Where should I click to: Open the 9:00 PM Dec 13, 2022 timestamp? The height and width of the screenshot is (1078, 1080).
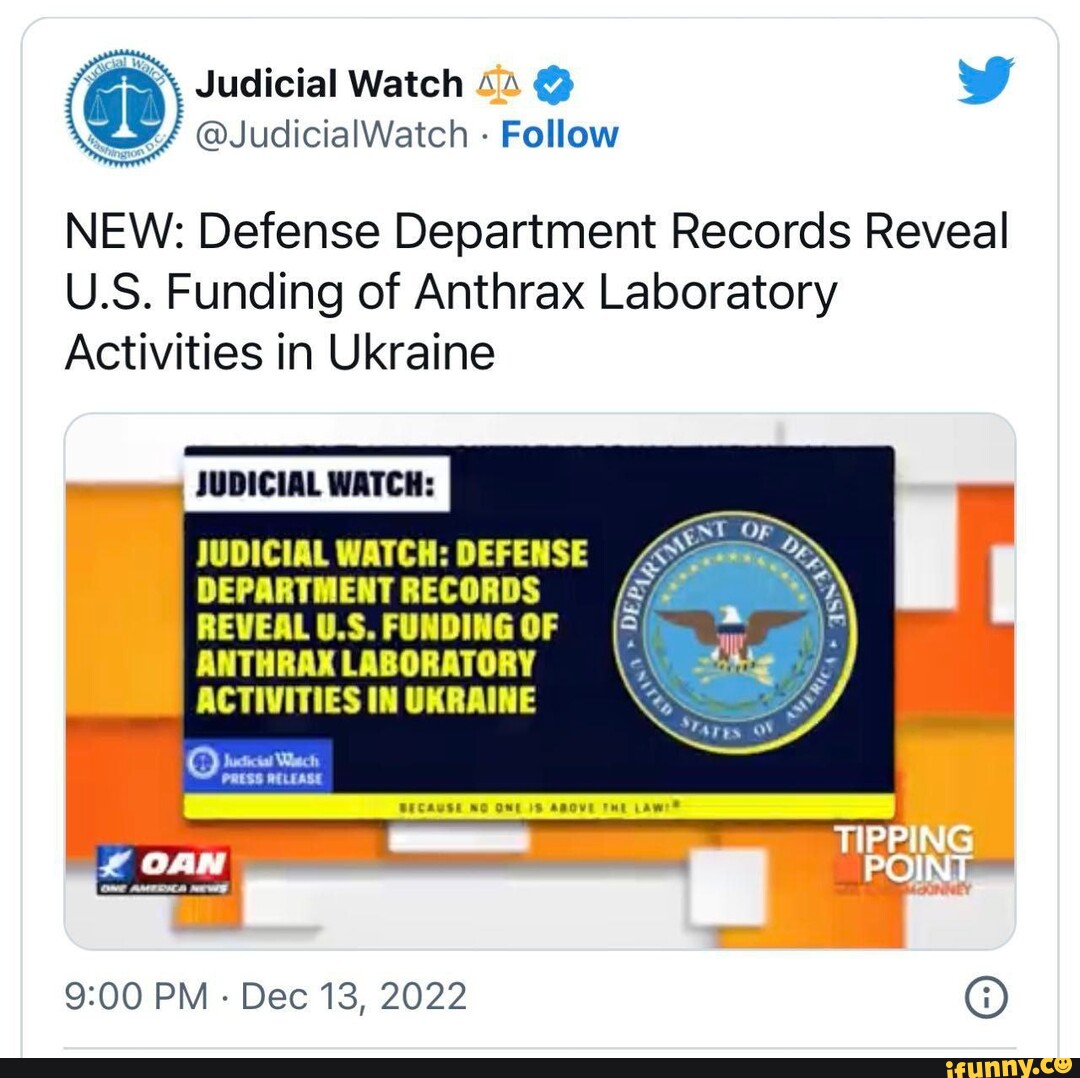(x=266, y=996)
